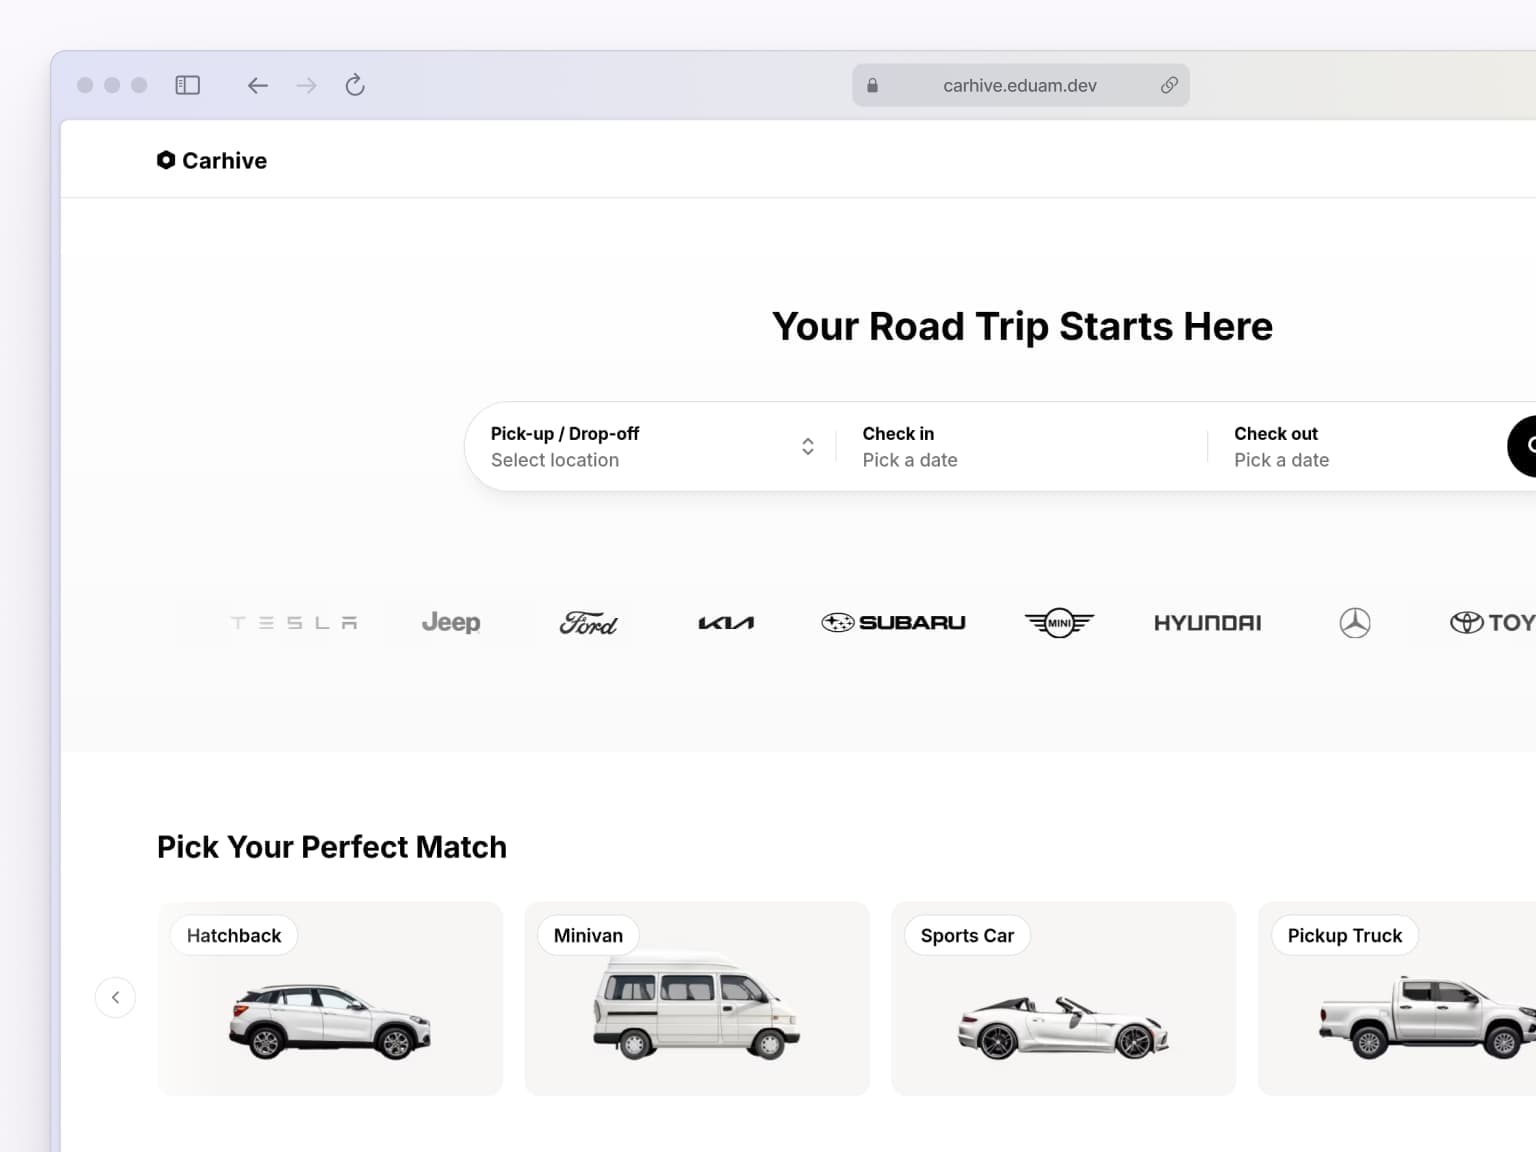Open the Pick-up / Drop-off location dropdown
This screenshot has width=1536, height=1152.
click(x=652, y=446)
